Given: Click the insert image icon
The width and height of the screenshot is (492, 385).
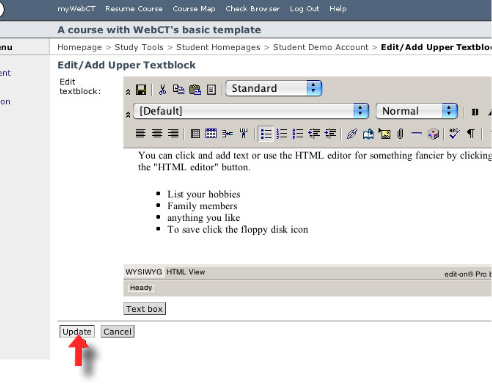Looking at the screenshot, I should tap(384, 134).
